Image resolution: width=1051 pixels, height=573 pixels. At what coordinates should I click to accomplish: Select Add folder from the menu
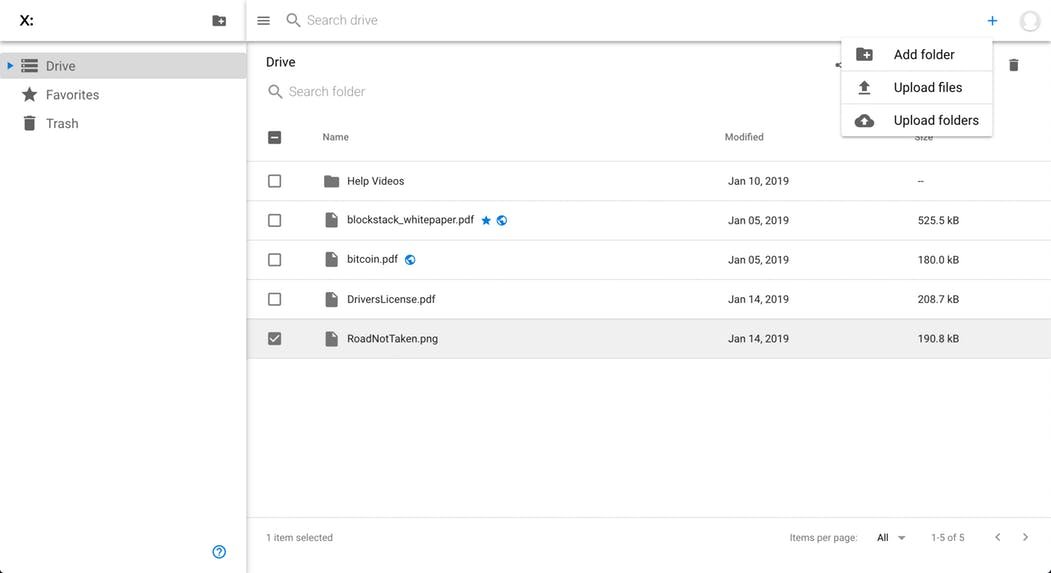[x=923, y=55]
